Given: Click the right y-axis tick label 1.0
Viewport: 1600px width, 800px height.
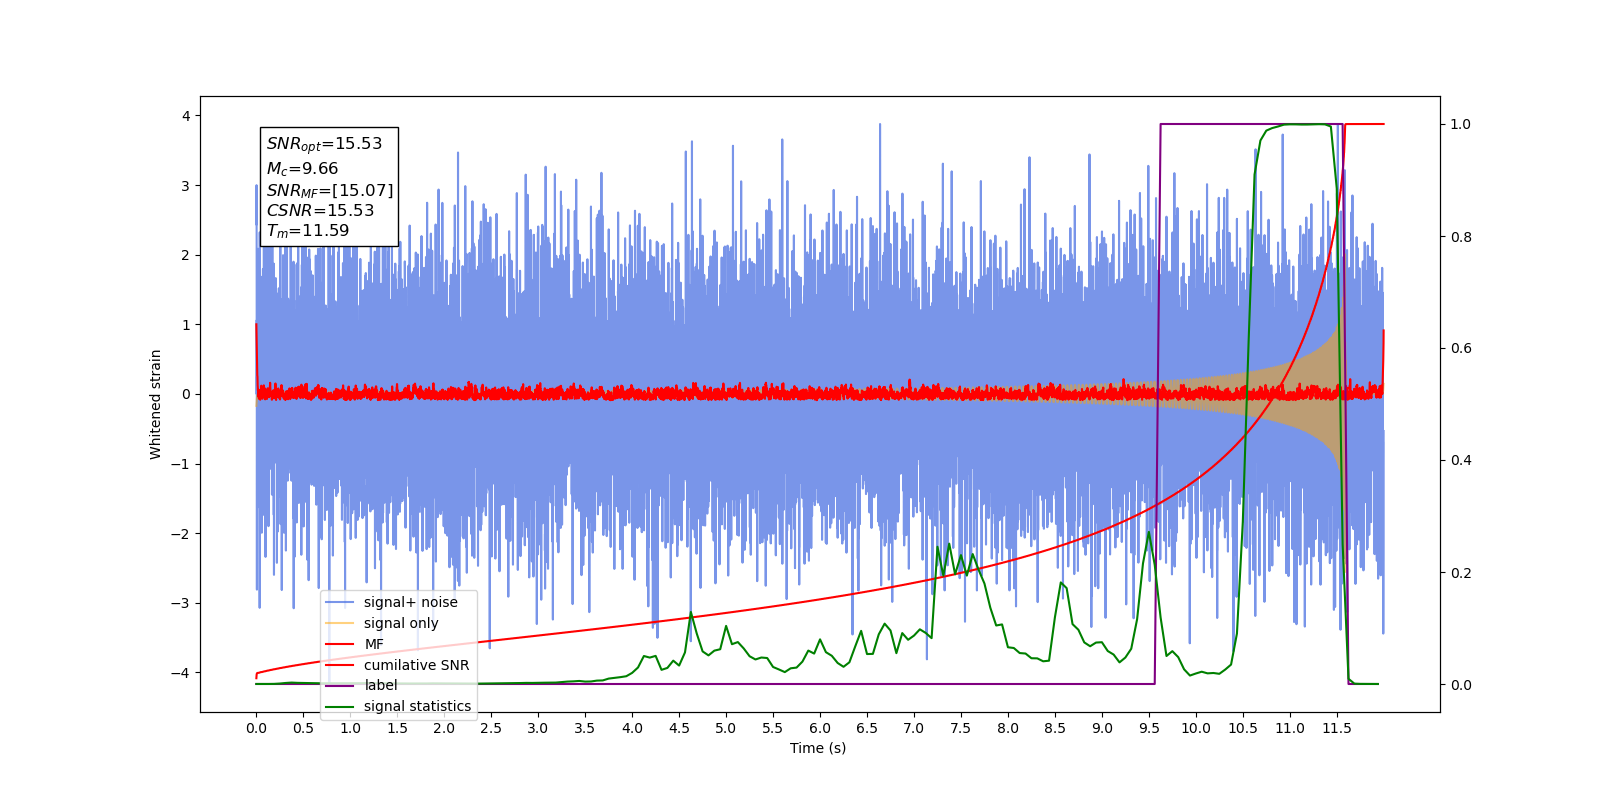Looking at the screenshot, I should click(1461, 125).
